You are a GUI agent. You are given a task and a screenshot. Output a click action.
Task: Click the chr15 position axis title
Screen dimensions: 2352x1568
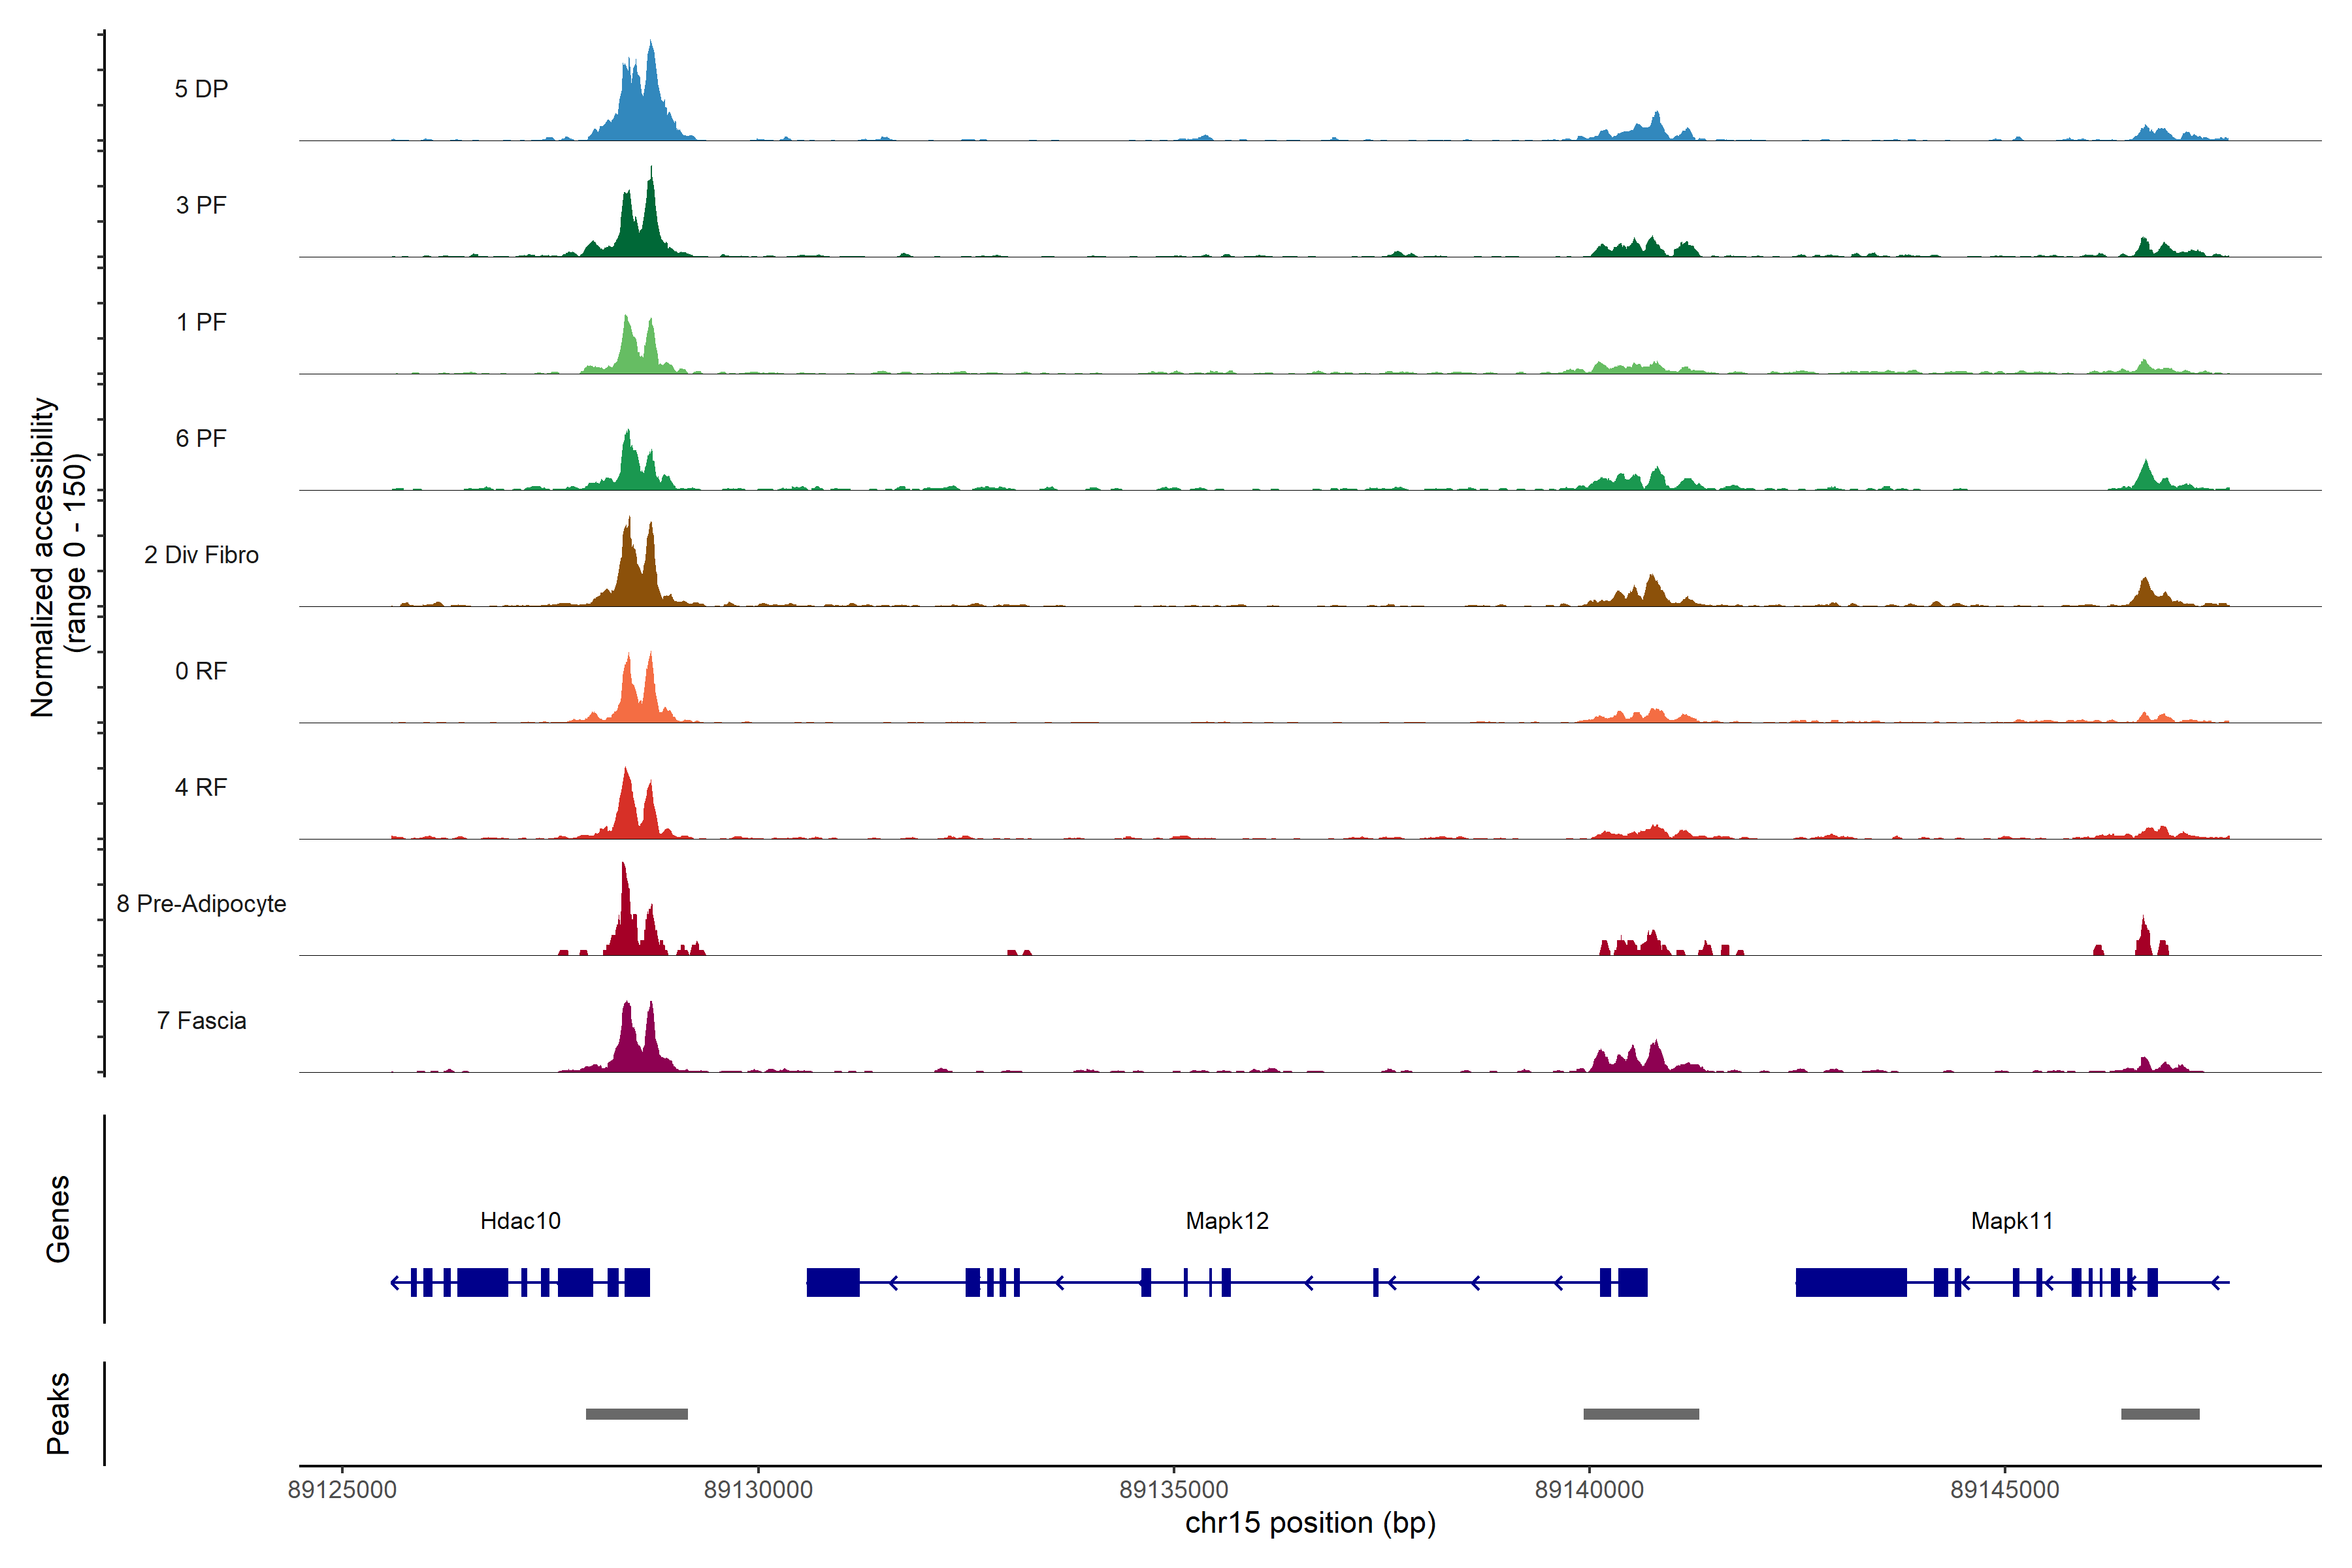pyautogui.click(x=1310, y=1523)
